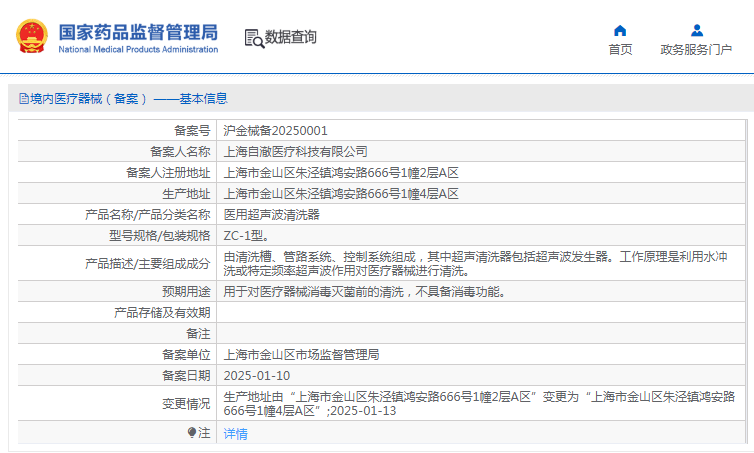
Task: Click 上海自澈医疗科技有限公司 cell
Action: pos(296,152)
